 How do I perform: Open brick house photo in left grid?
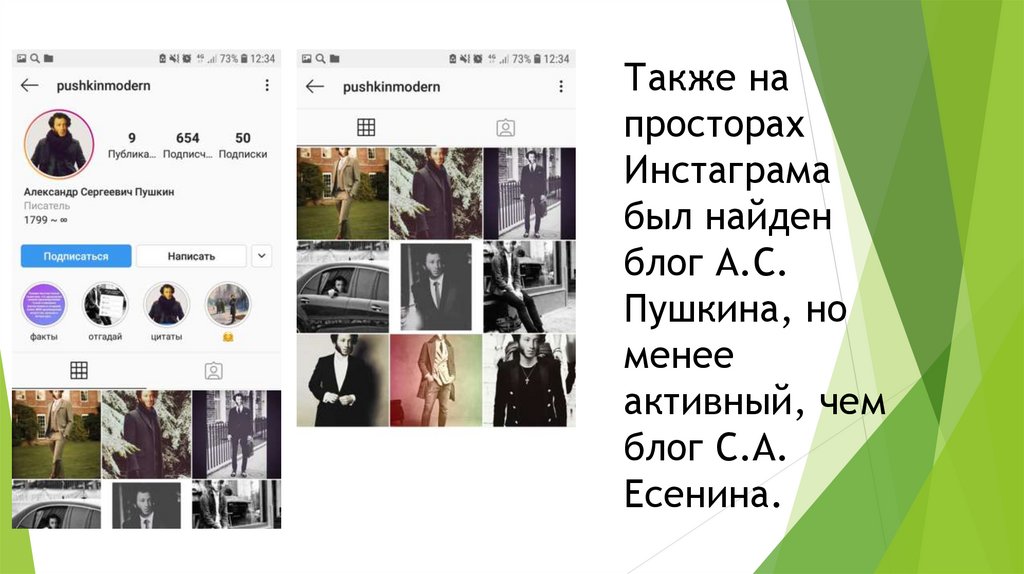[56, 434]
